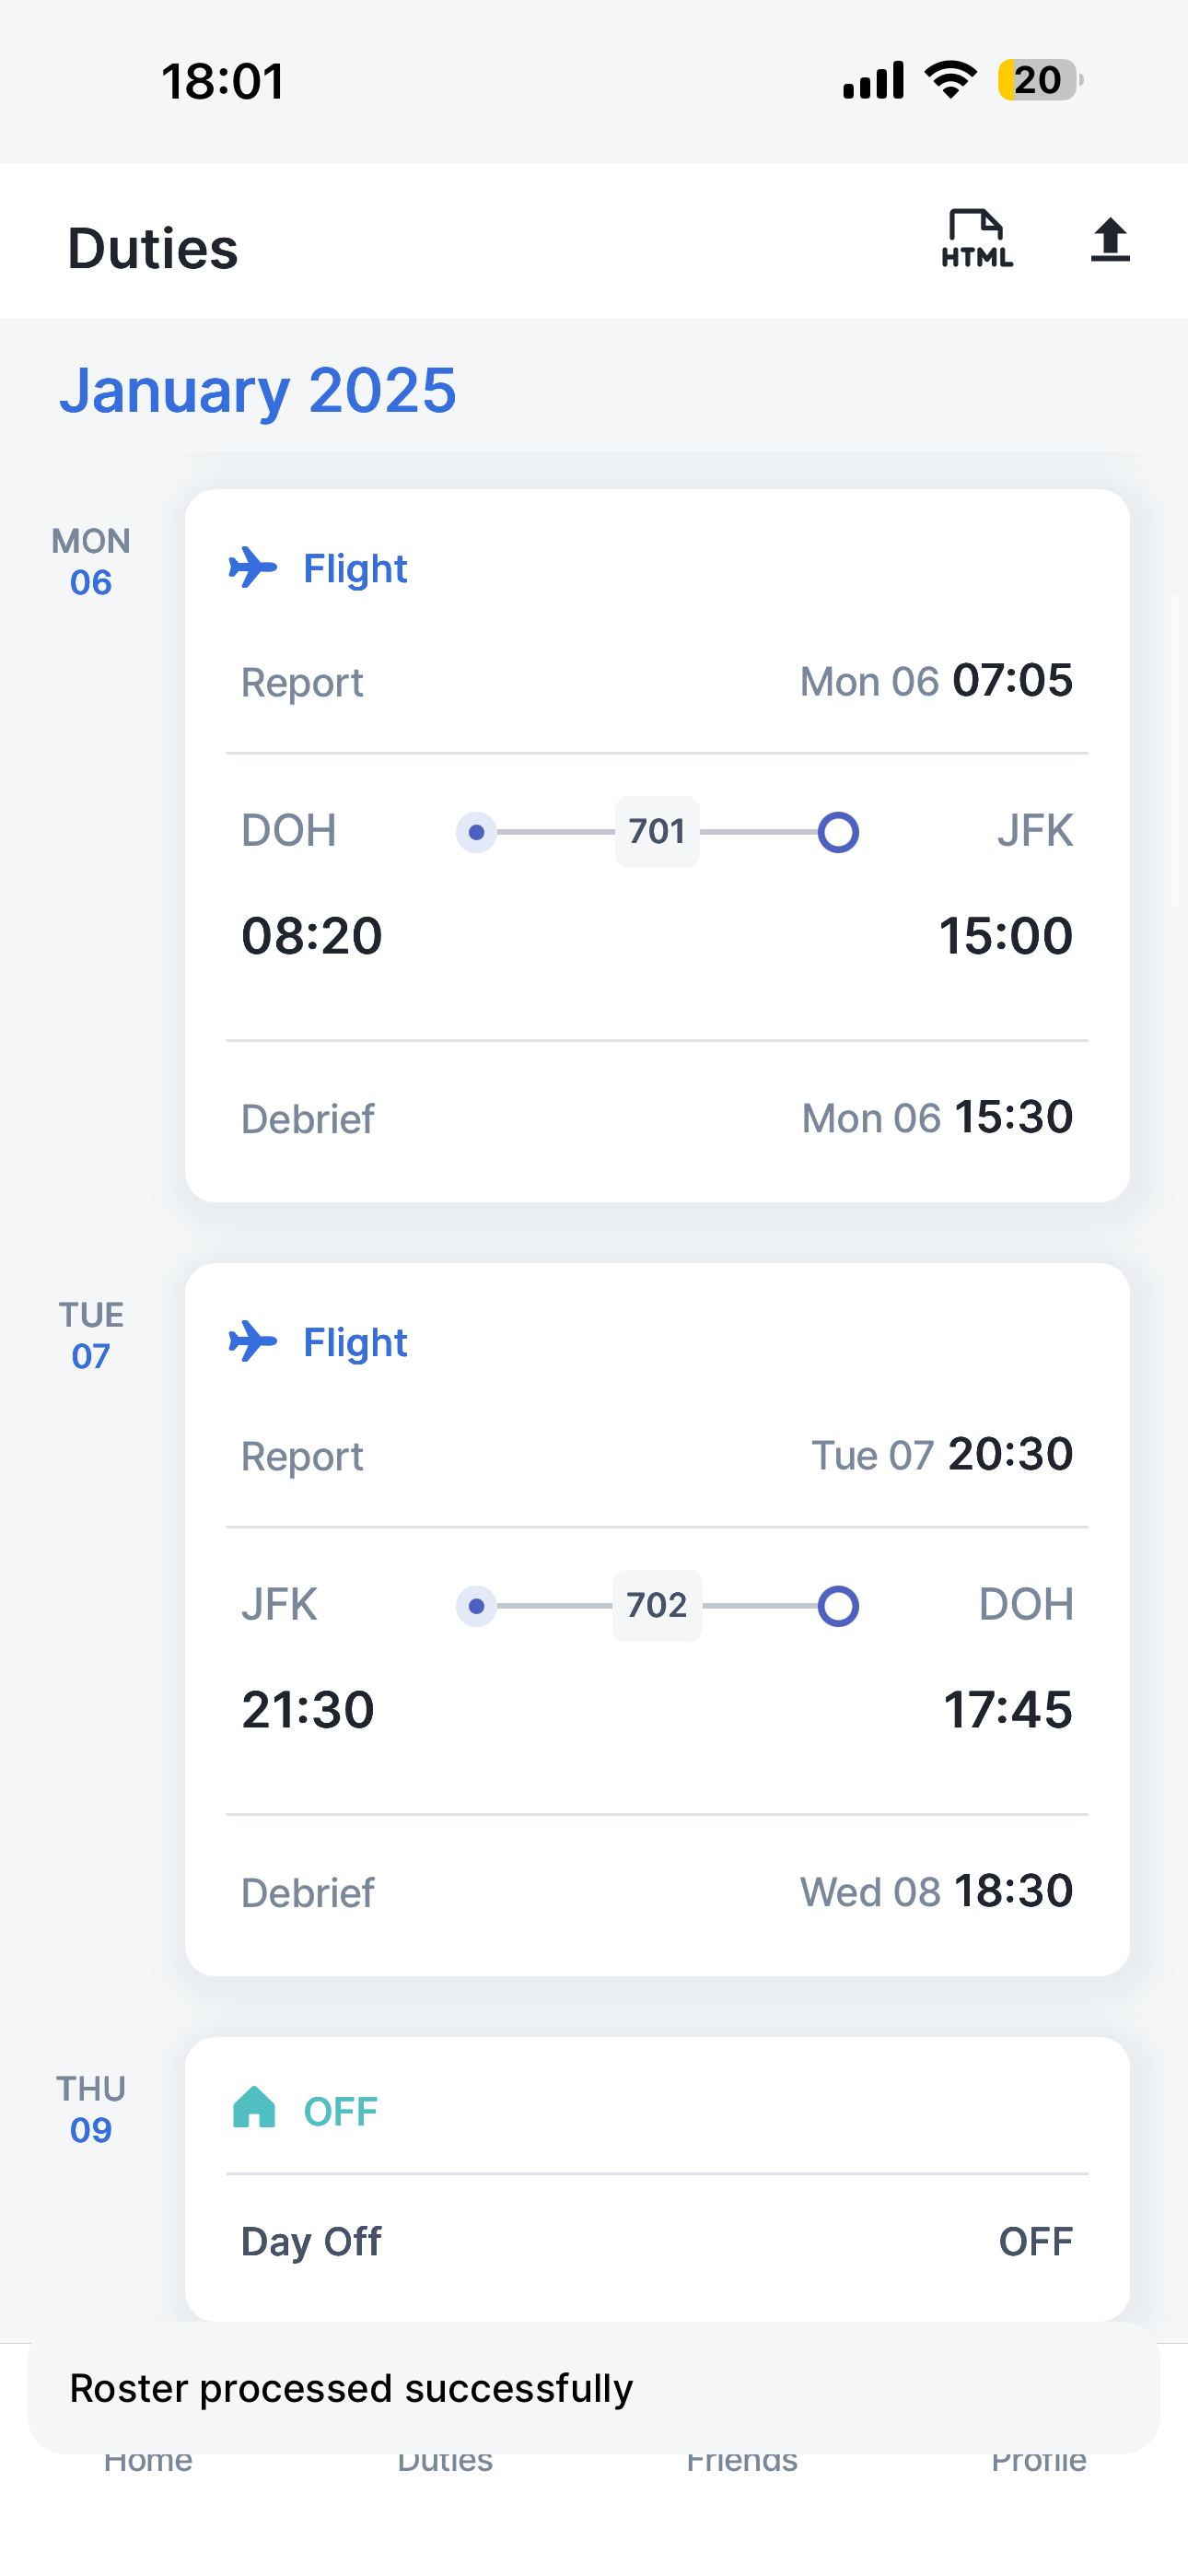The image size is (1188, 2576).
Task: Open the Home tab
Action: [x=148, y=2462]
